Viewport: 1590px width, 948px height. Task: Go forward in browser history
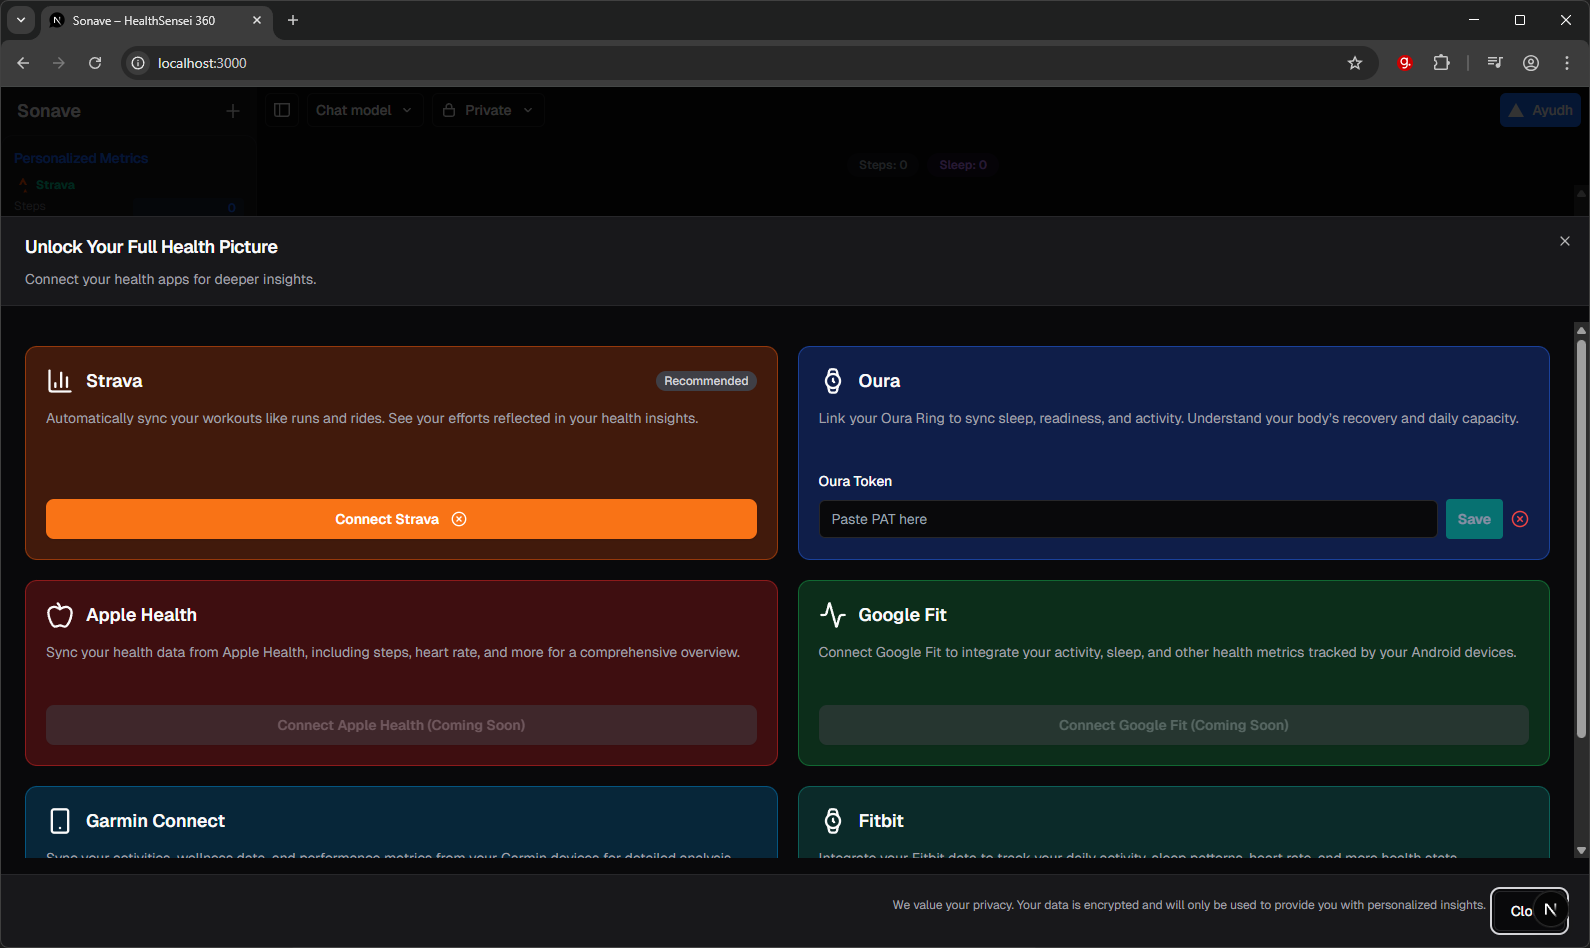click(x=59, y=63)
